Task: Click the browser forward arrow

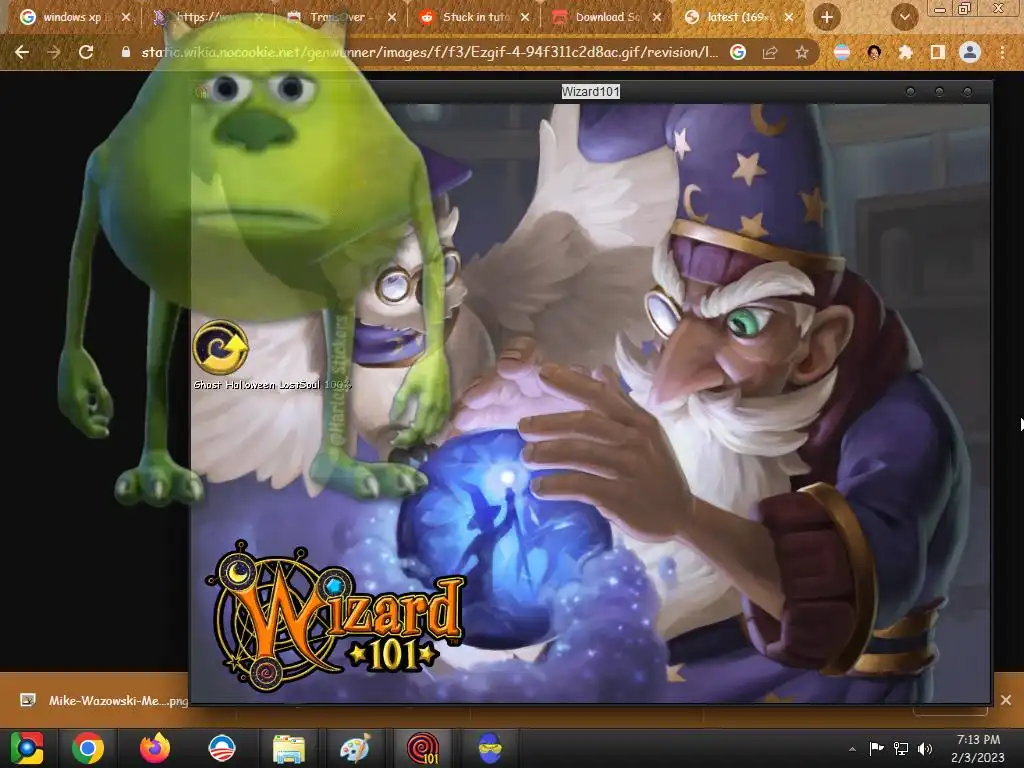Action: pyautogui.click(x=54, y=52)
